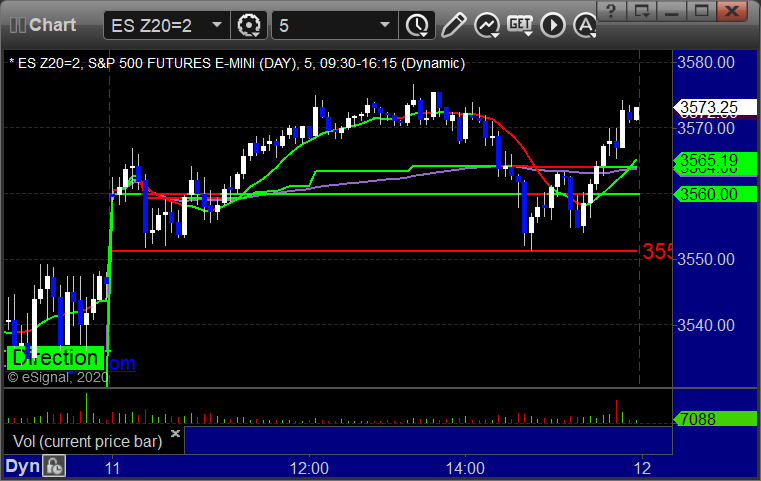Click the 3565.19 green price marker
This screenshot has width=761, height=481.
[715, 160]
